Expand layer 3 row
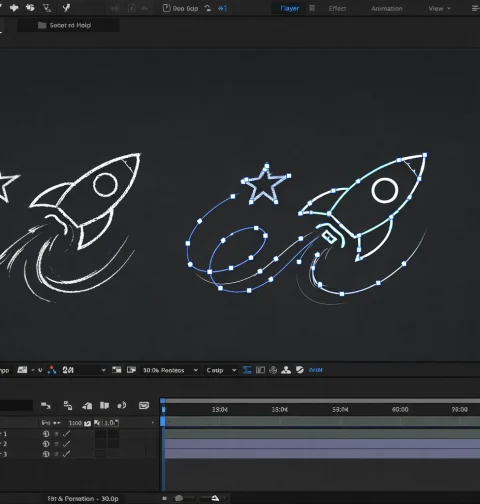Screen dimensions: 480x504 coord(1,454)
